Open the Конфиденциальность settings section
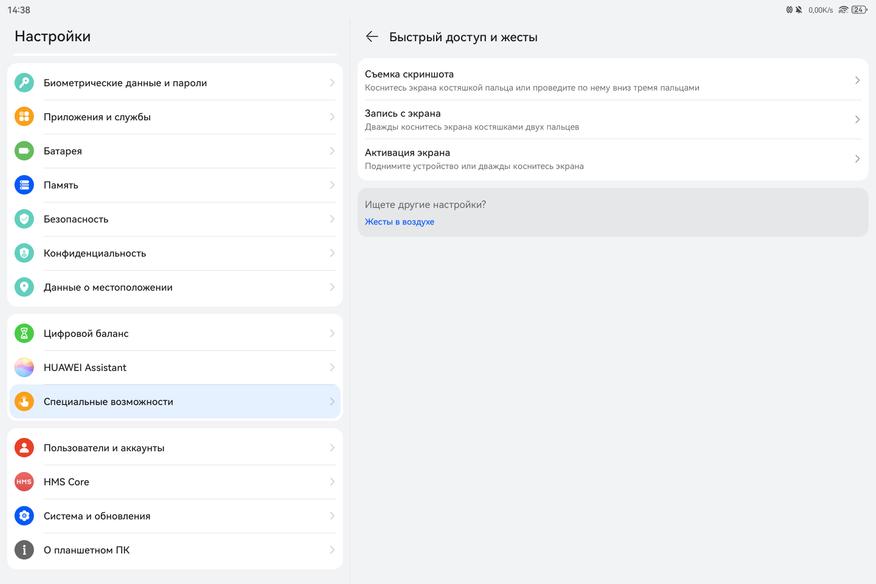 pos(95,253)
